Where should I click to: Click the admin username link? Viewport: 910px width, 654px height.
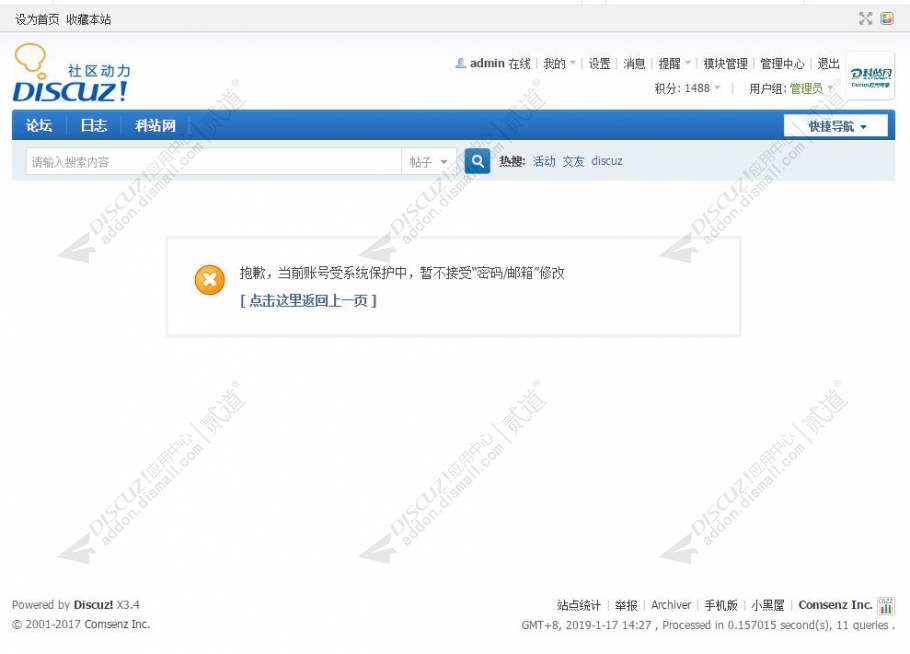click(x=486, y=63)
